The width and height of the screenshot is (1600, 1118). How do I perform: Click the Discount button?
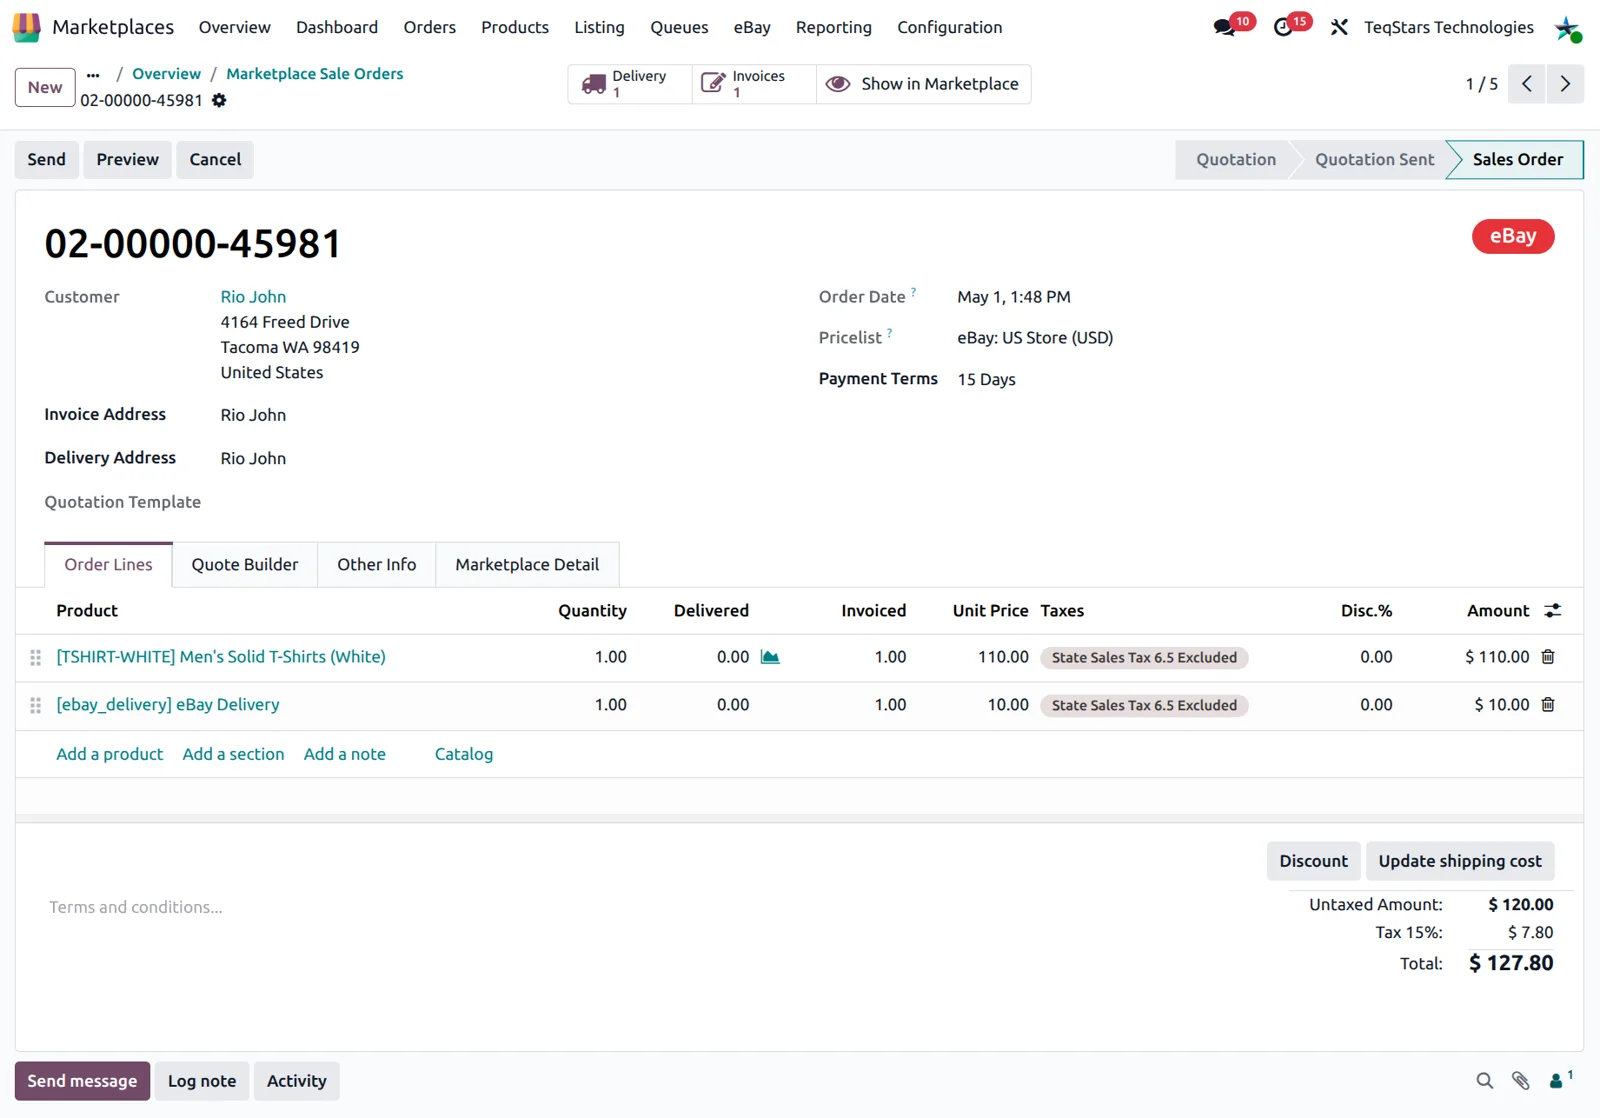[x=1313, y=861]
